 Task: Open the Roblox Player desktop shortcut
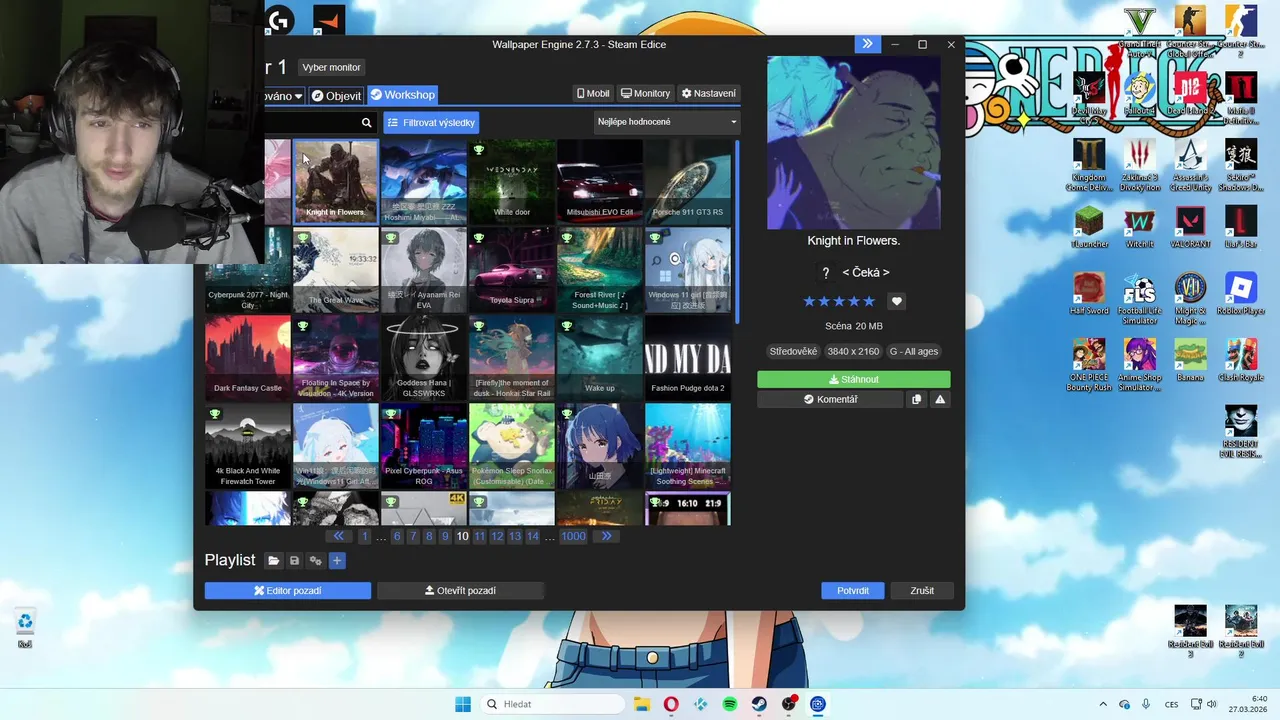(1240, 294)
